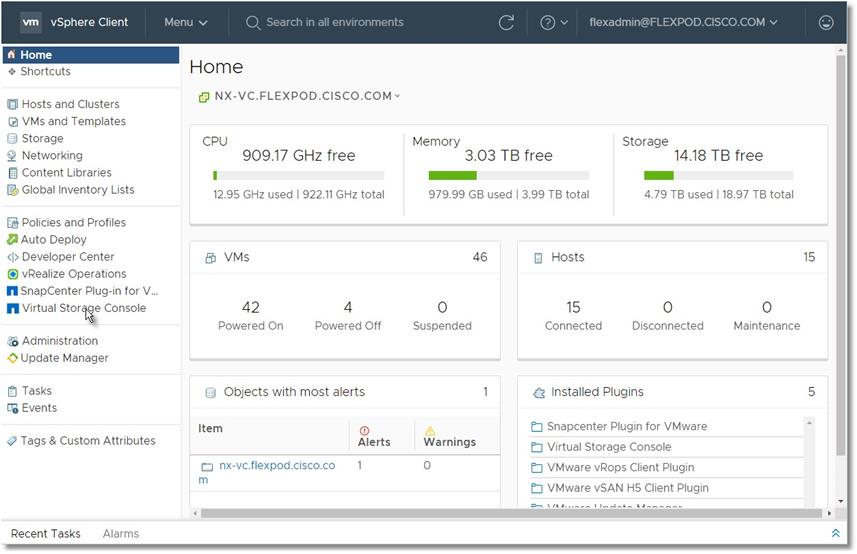Screen dimensions: 857x554
Task: Click the Warnings column header
Action: (449, 437)
